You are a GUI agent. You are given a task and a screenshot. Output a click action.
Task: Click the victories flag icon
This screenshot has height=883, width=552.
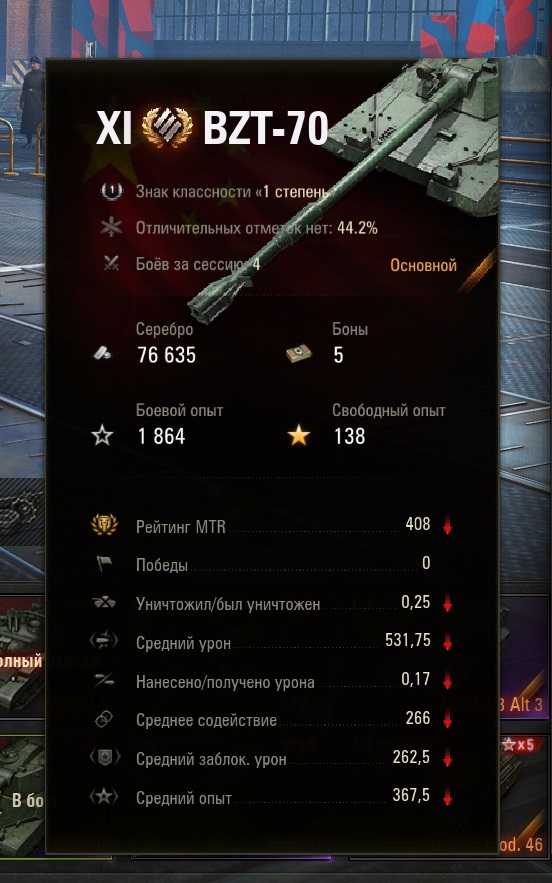coord(104,564)
